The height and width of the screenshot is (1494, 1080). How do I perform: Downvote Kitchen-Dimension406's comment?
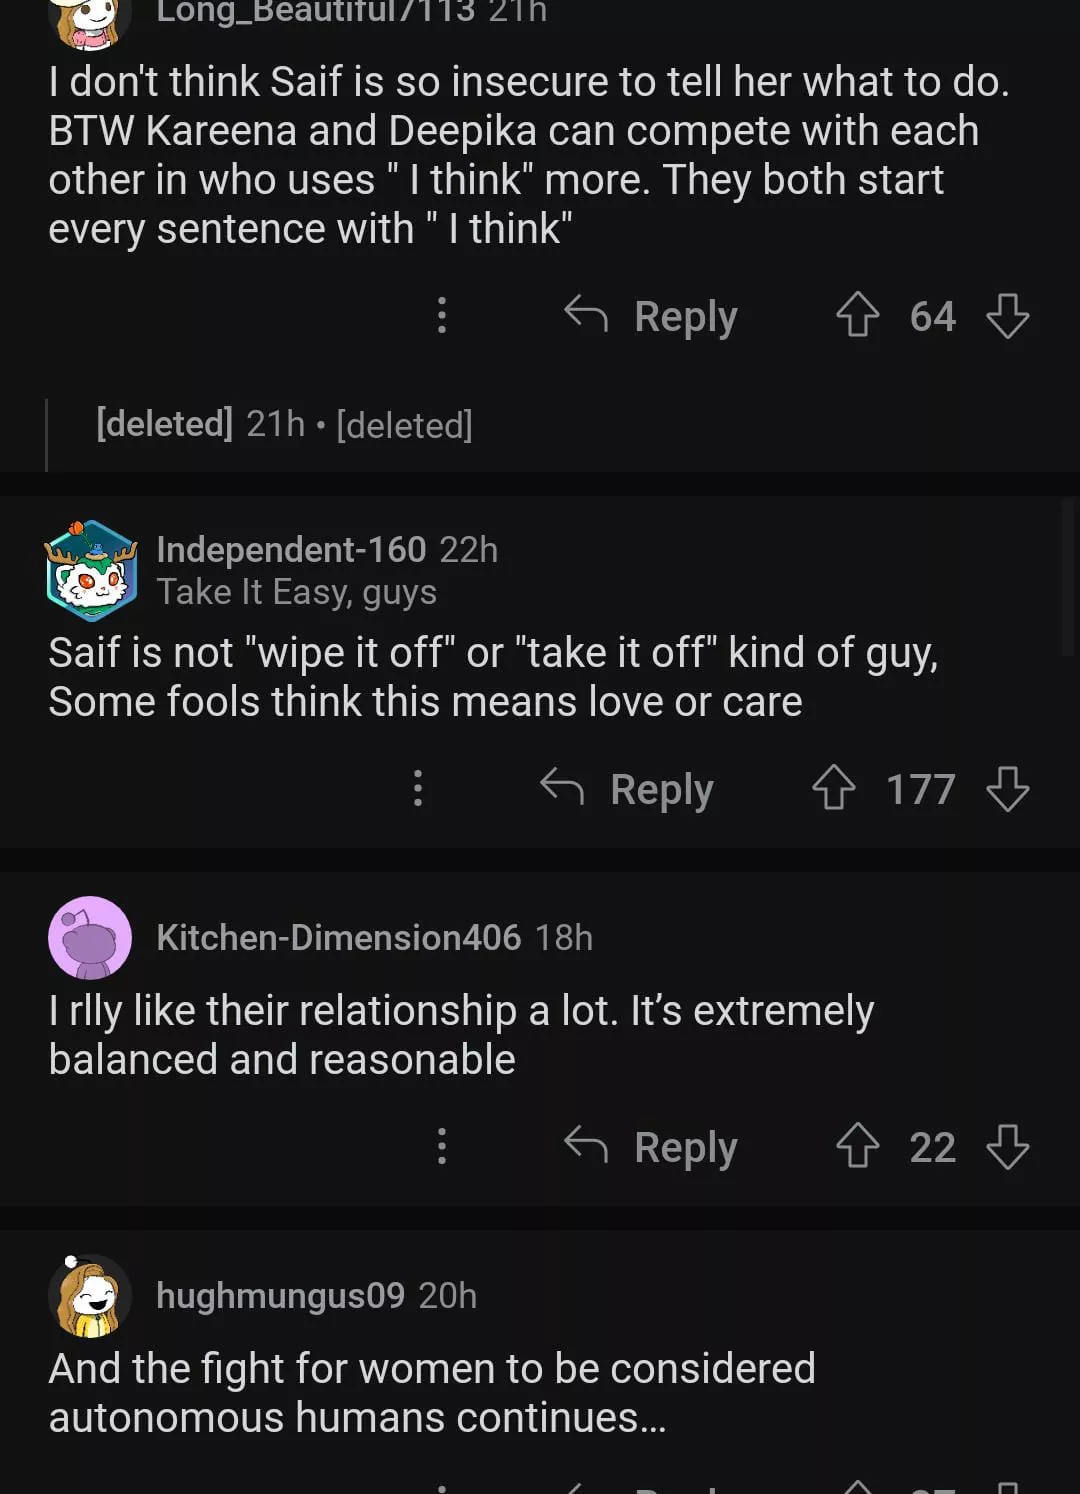tap(1007, 1146)
